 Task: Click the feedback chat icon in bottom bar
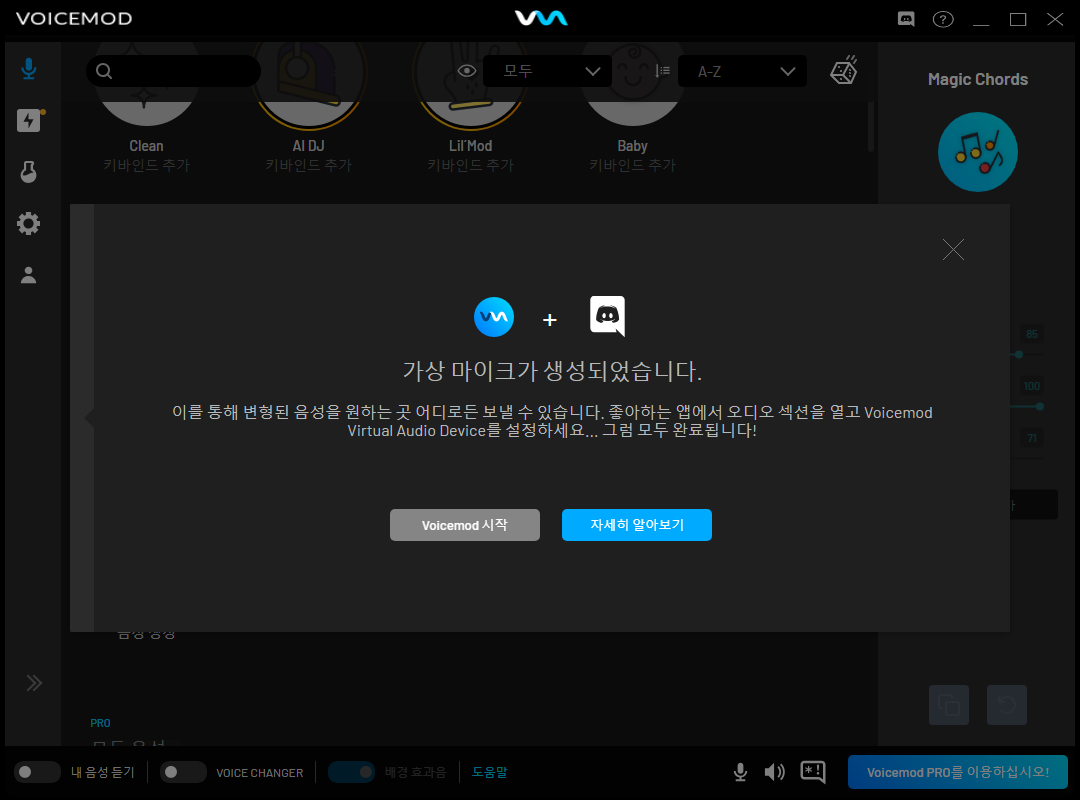[813, 772]
